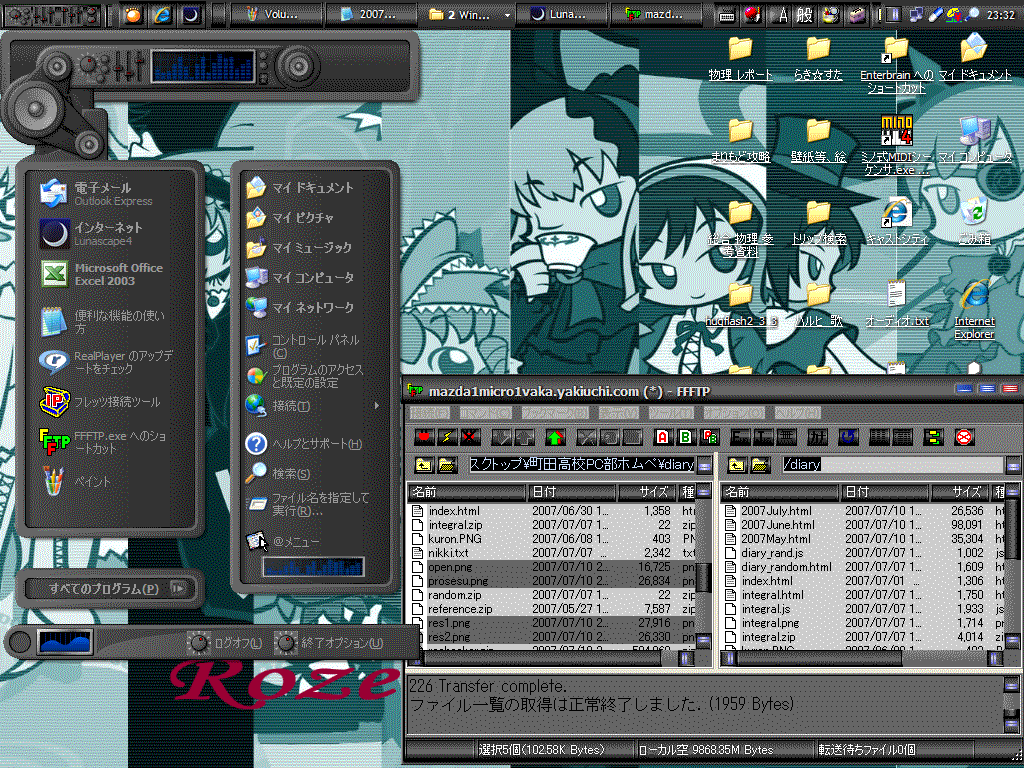Expand 接続(T) submenu in start menu
This screenshot has height=768, width=1024.
coord(313,406)
